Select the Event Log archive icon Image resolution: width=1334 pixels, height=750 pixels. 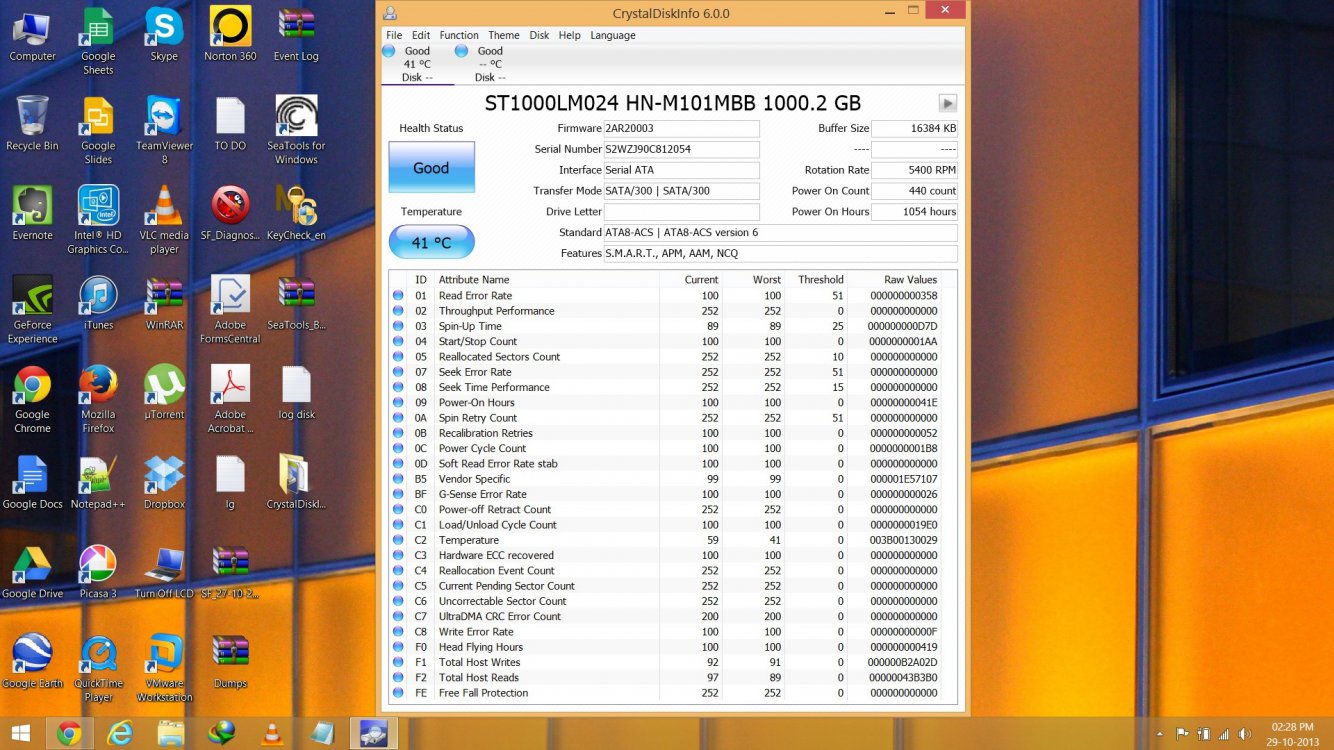296,34
